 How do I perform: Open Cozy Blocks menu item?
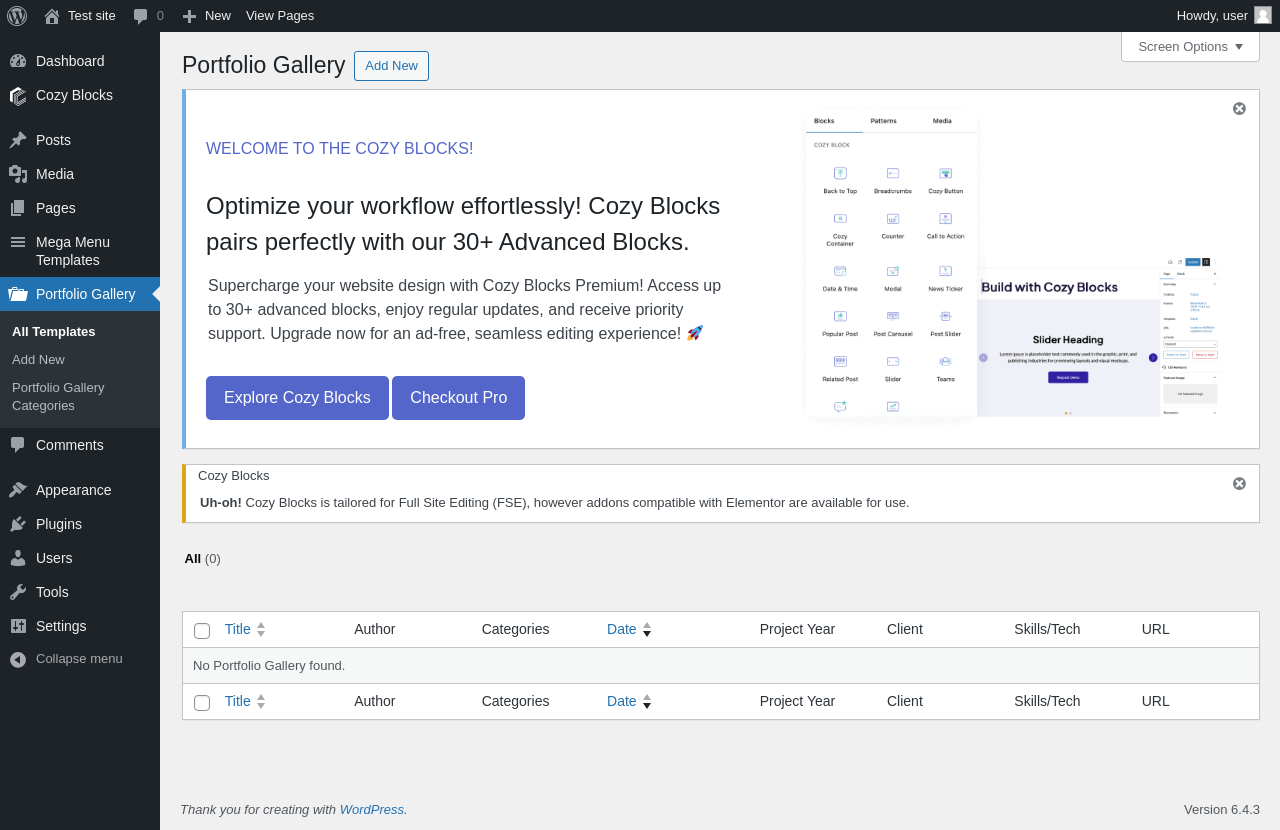[80, 95]
